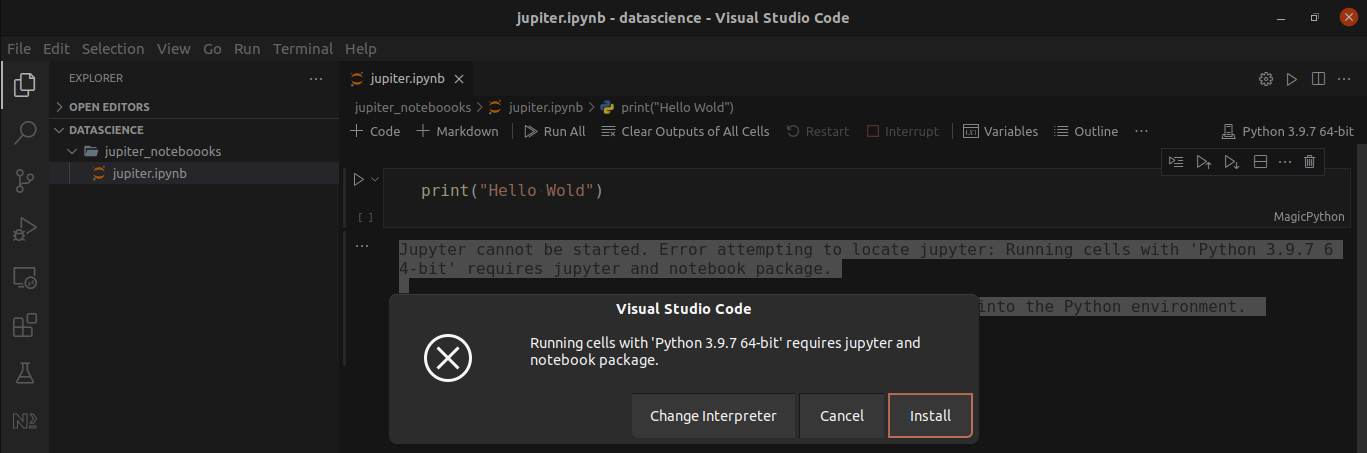This screenshot has height=453, width=1367.
Task: Click jupiter_notebookks in the breadcrumb
Action: [x=414, y=107]
